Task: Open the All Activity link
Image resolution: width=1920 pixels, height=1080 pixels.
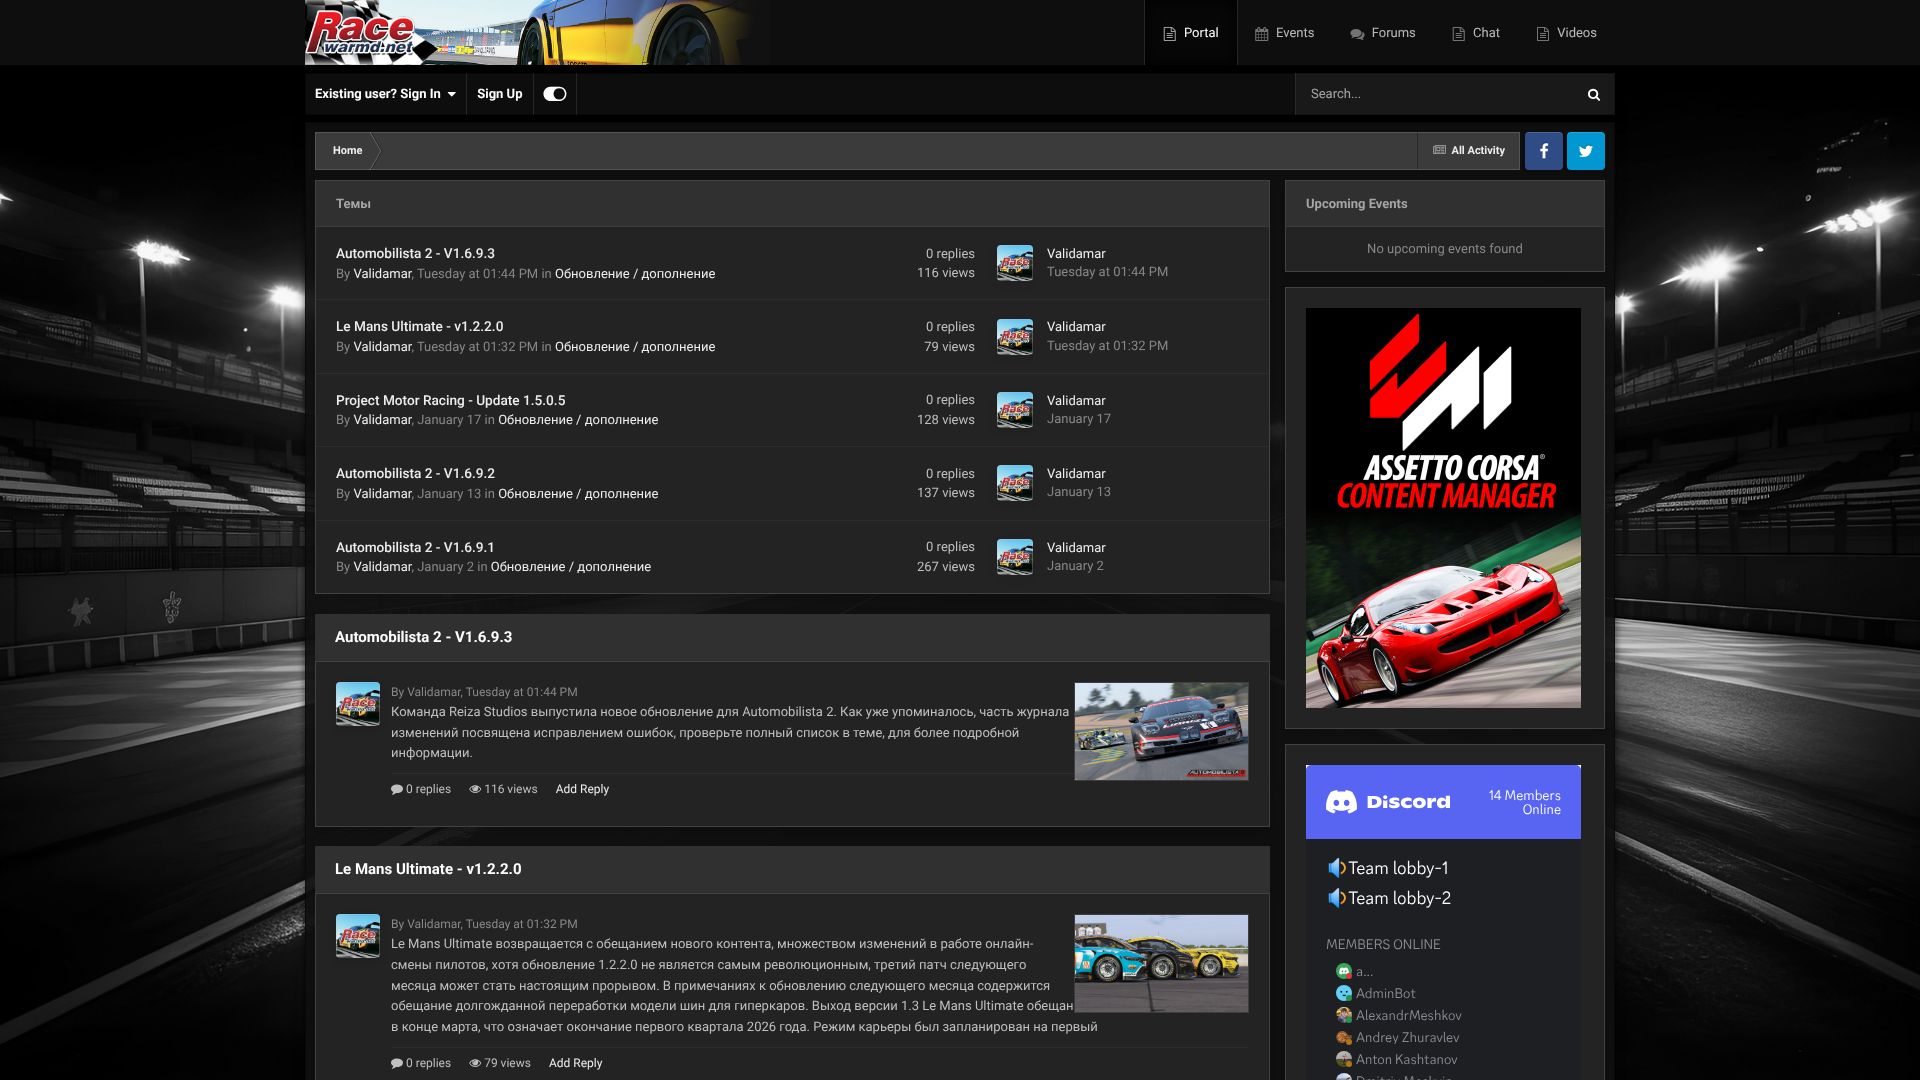Action: 1468,150
